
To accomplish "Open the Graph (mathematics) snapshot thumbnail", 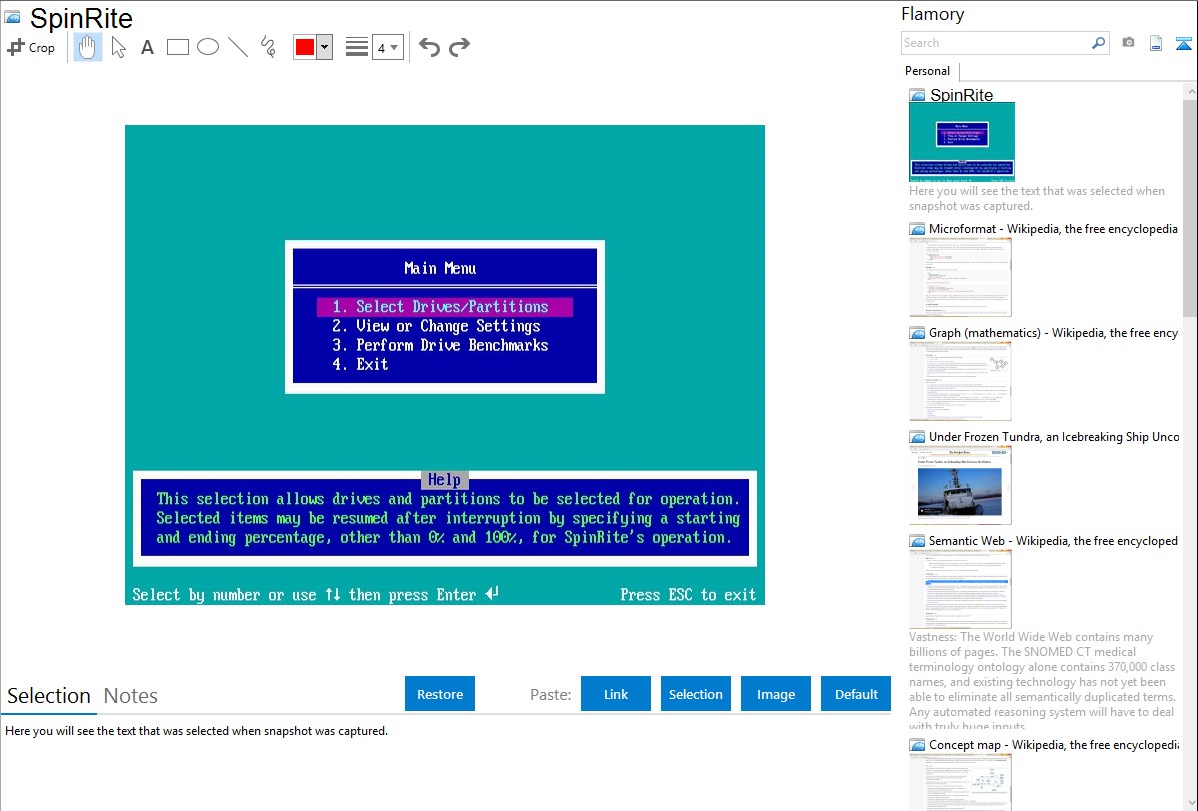I will (x=960, y=381).
